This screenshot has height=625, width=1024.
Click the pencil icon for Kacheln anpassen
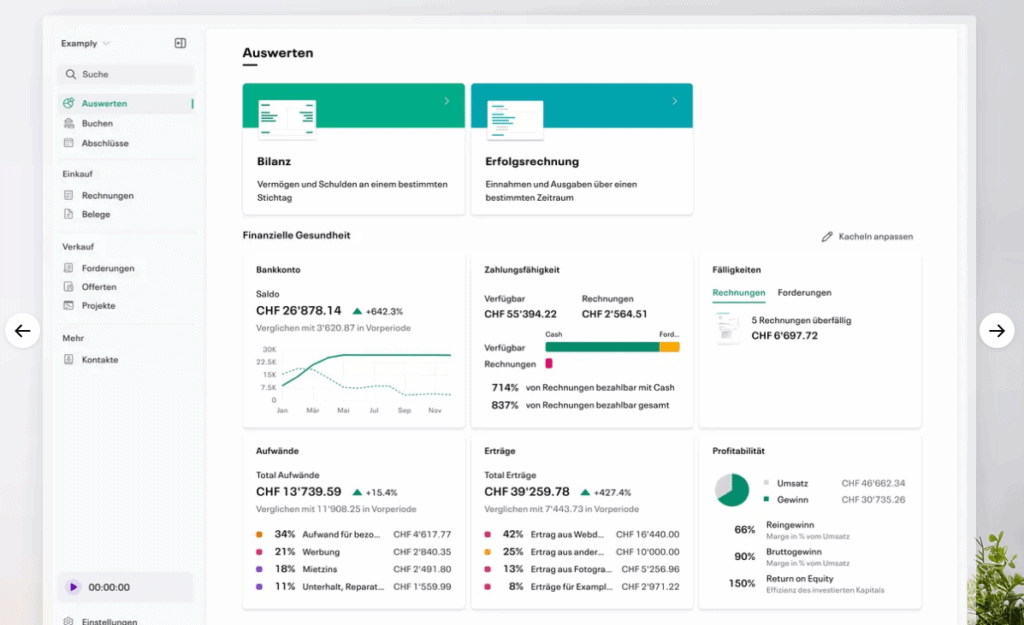[826, 237]
